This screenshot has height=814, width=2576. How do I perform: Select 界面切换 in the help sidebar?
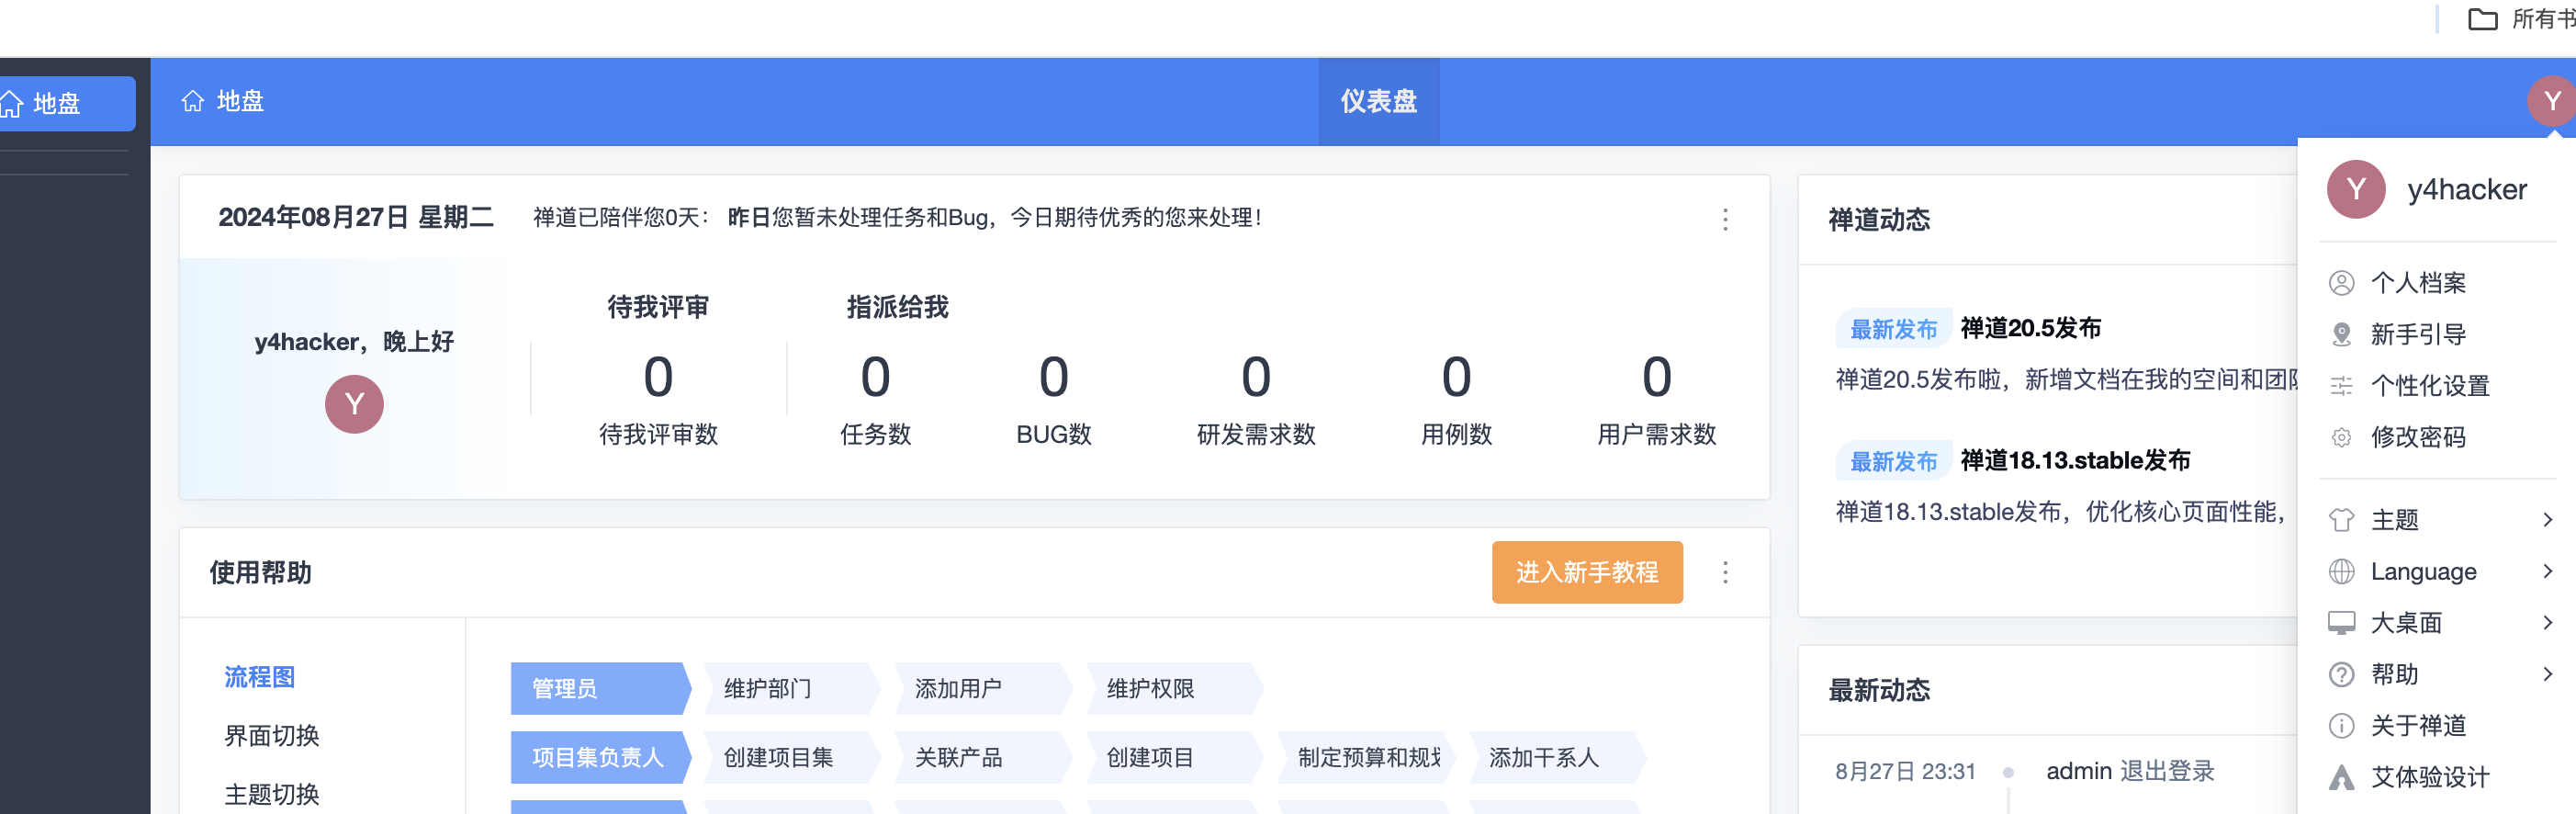tap(272, 735)
